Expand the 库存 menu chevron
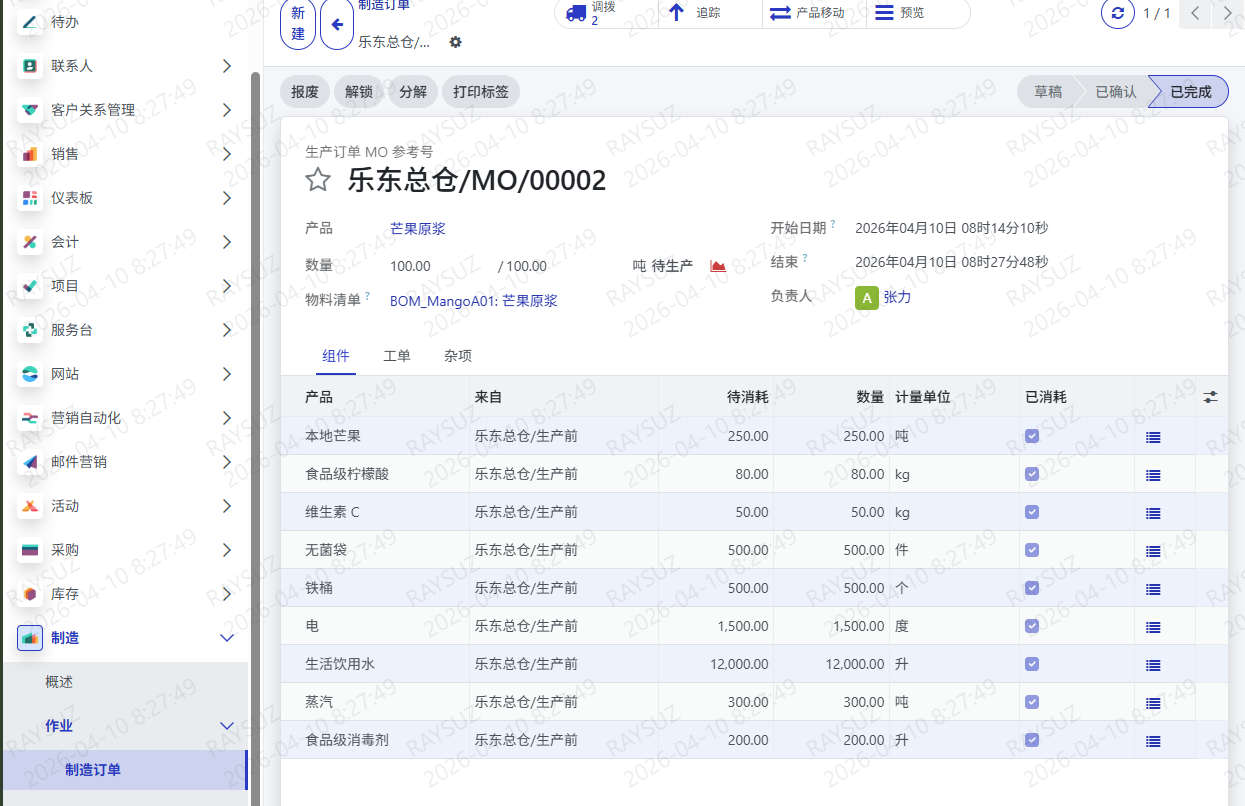Screen dimensions: 1245x806 (x=227, y=594)
